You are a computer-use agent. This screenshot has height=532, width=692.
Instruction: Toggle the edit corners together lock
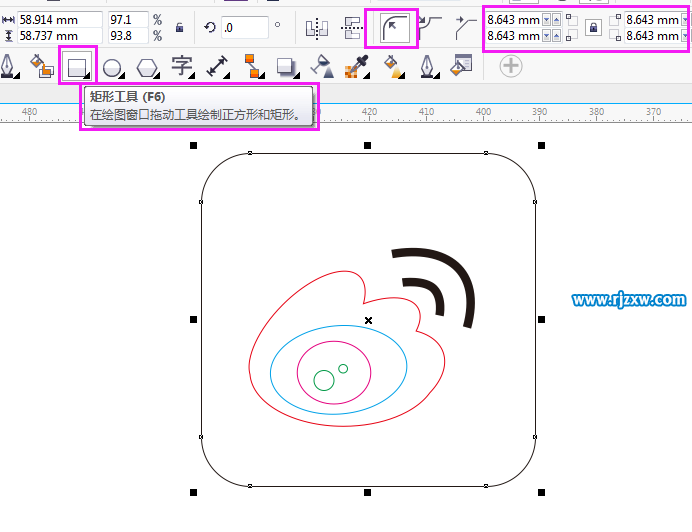[594, 28]
